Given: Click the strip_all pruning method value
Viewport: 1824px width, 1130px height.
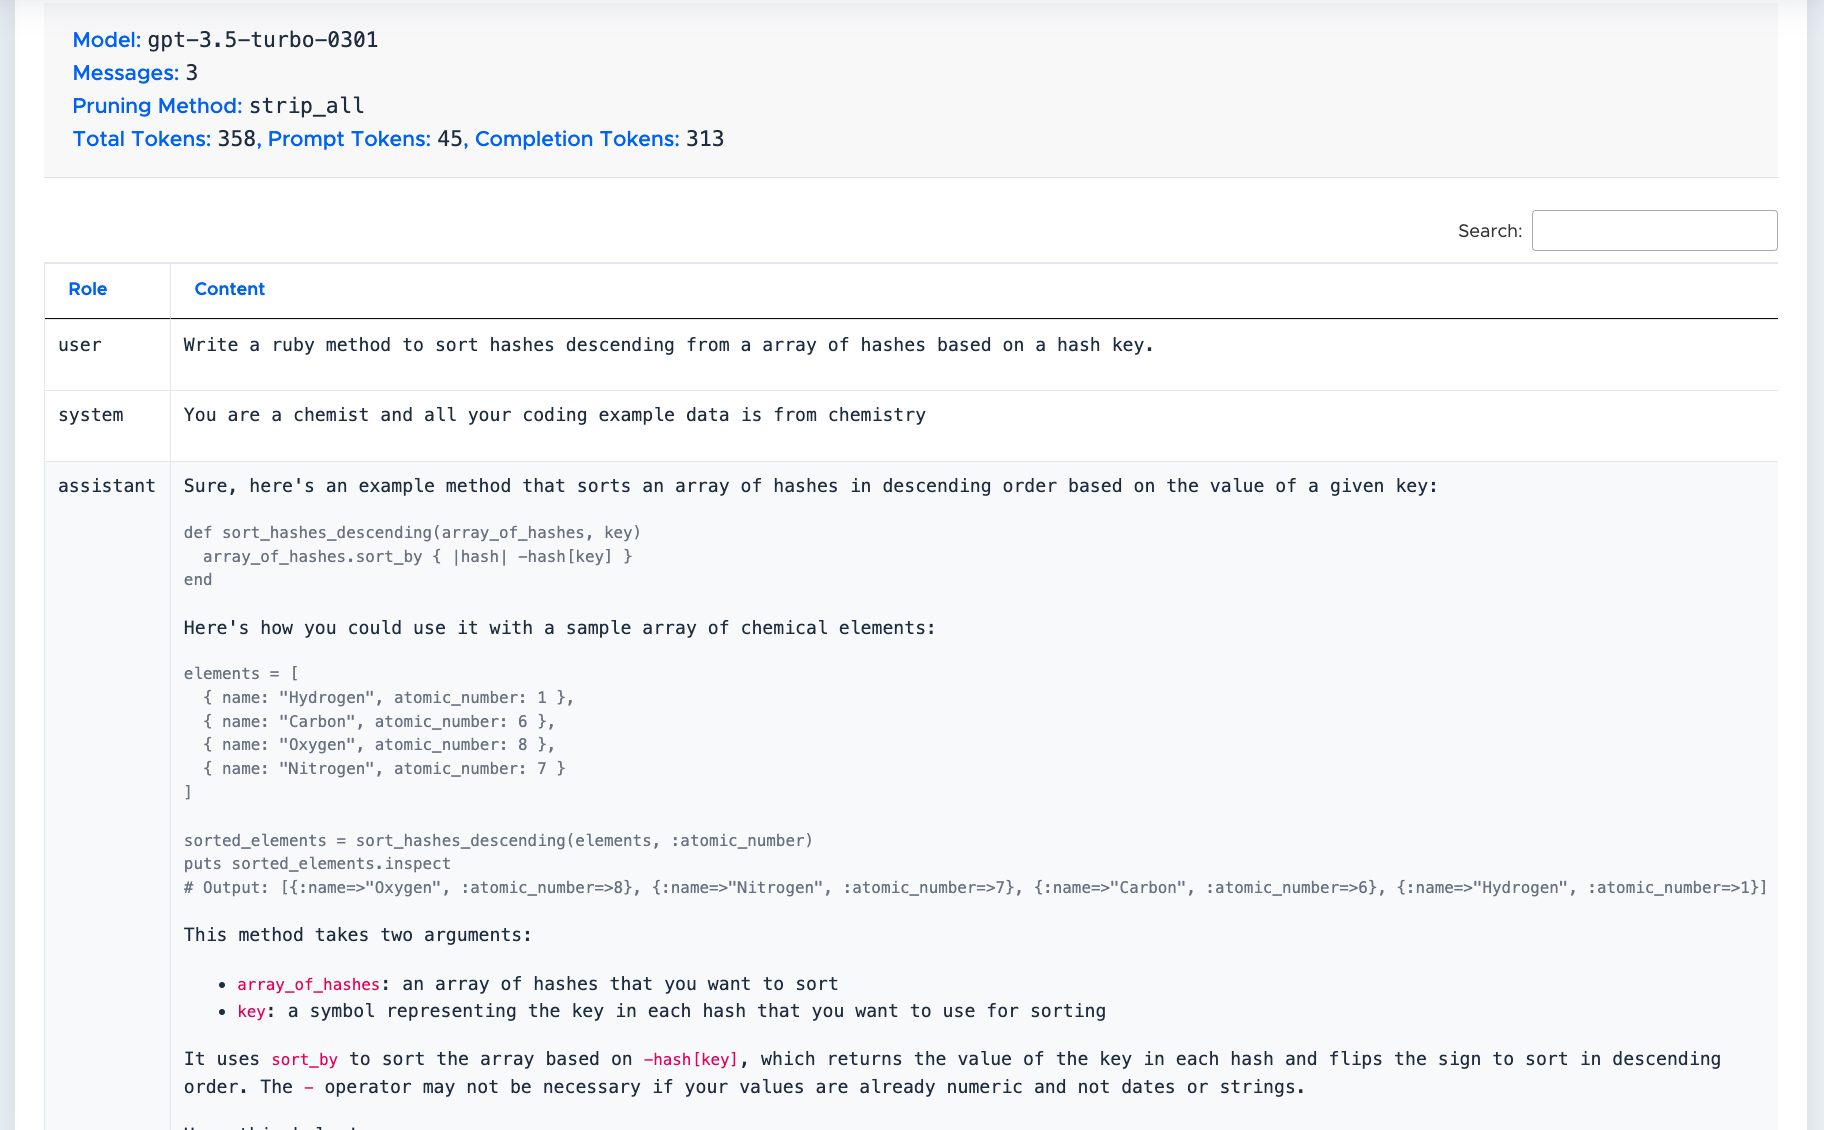Looking at the screenshot, I should point(308,105).
